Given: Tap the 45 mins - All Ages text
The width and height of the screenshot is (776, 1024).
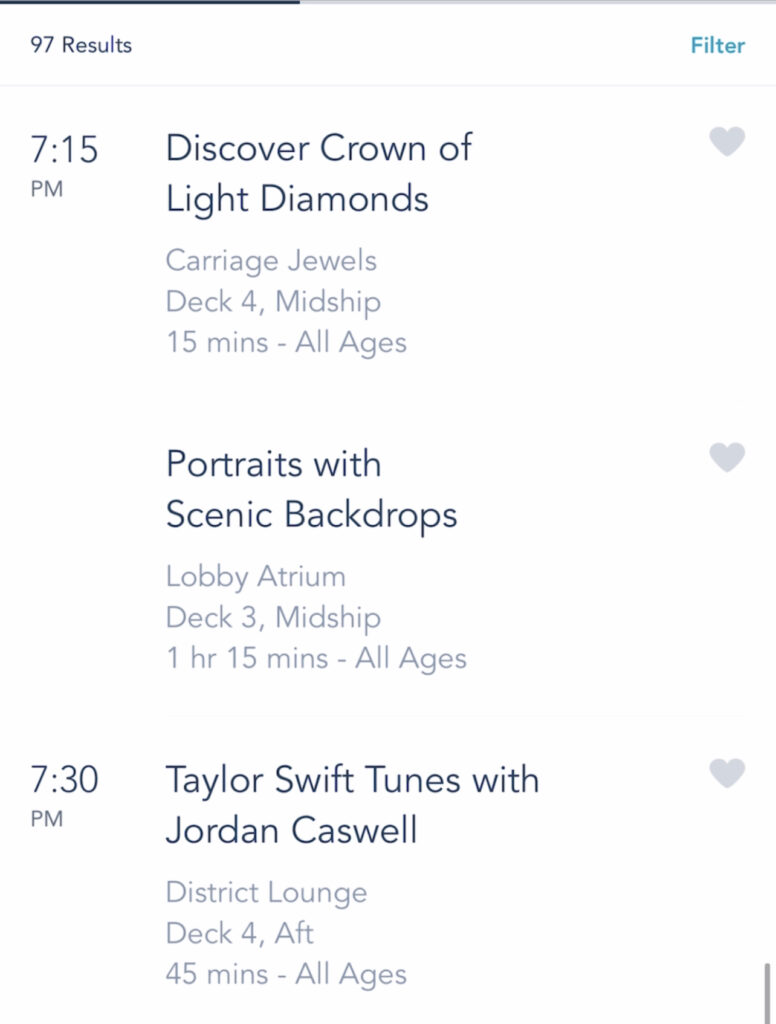Looking at the screenshot, I should 286,974.
